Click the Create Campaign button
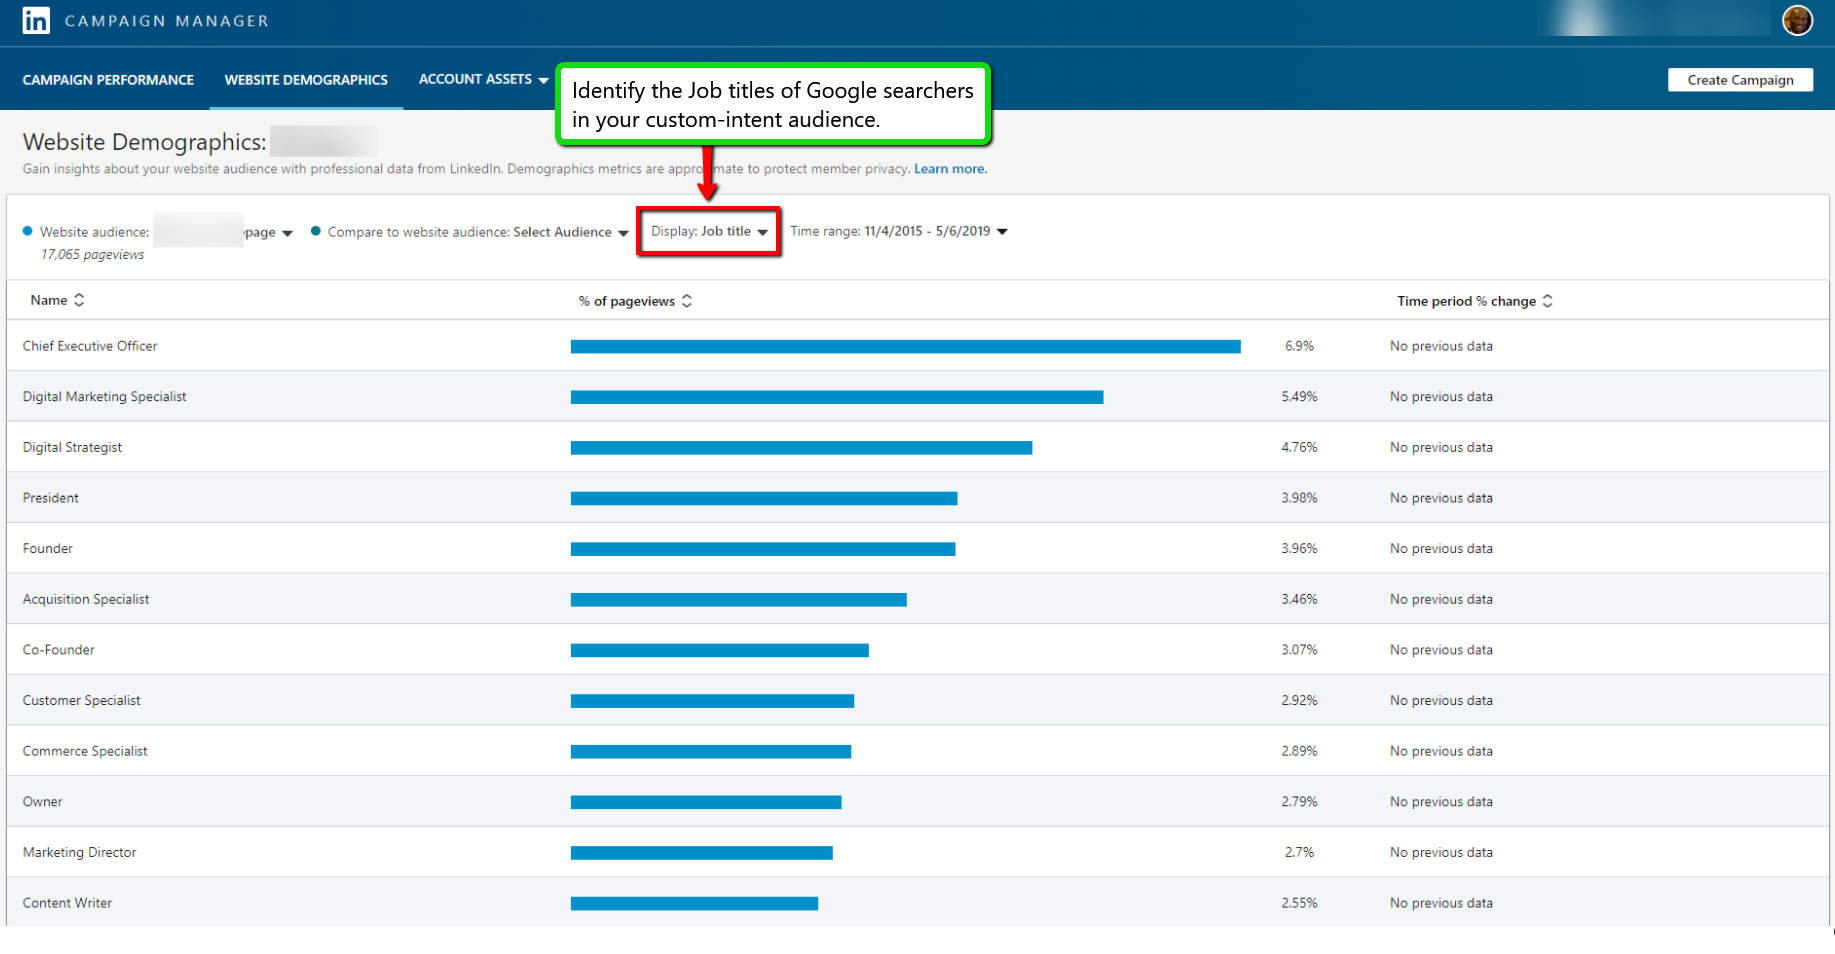The width and height of the screenshot is (1835, 954). (1740, 79)
